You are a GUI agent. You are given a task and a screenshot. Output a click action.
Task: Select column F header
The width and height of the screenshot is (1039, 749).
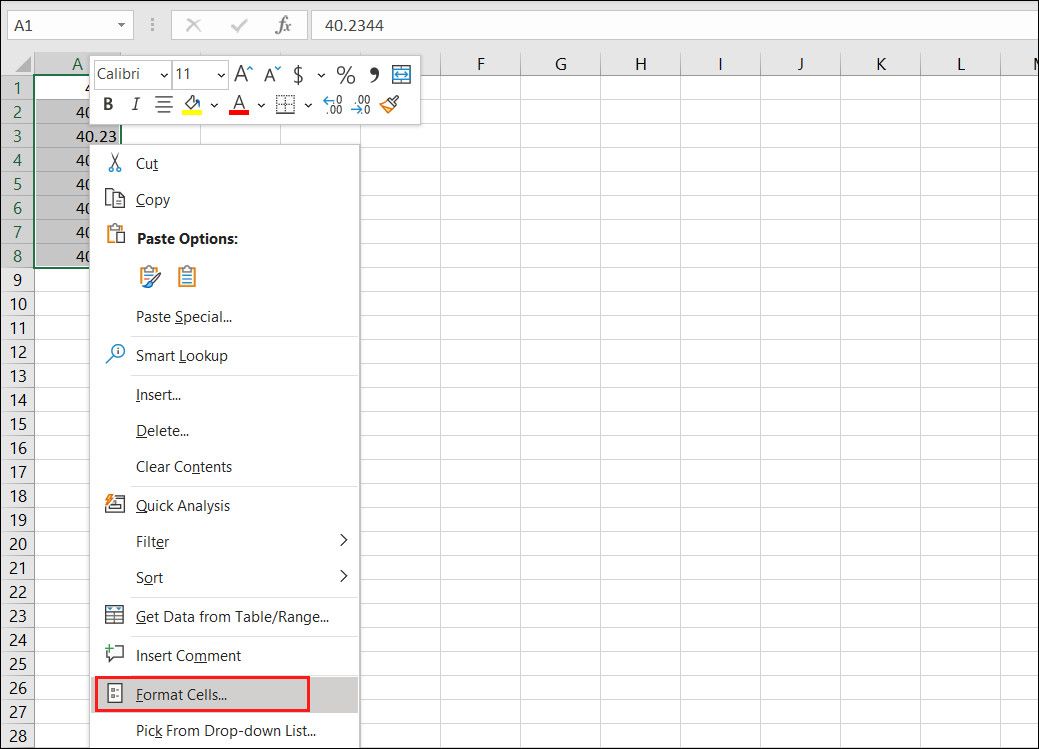pos(480,64)
